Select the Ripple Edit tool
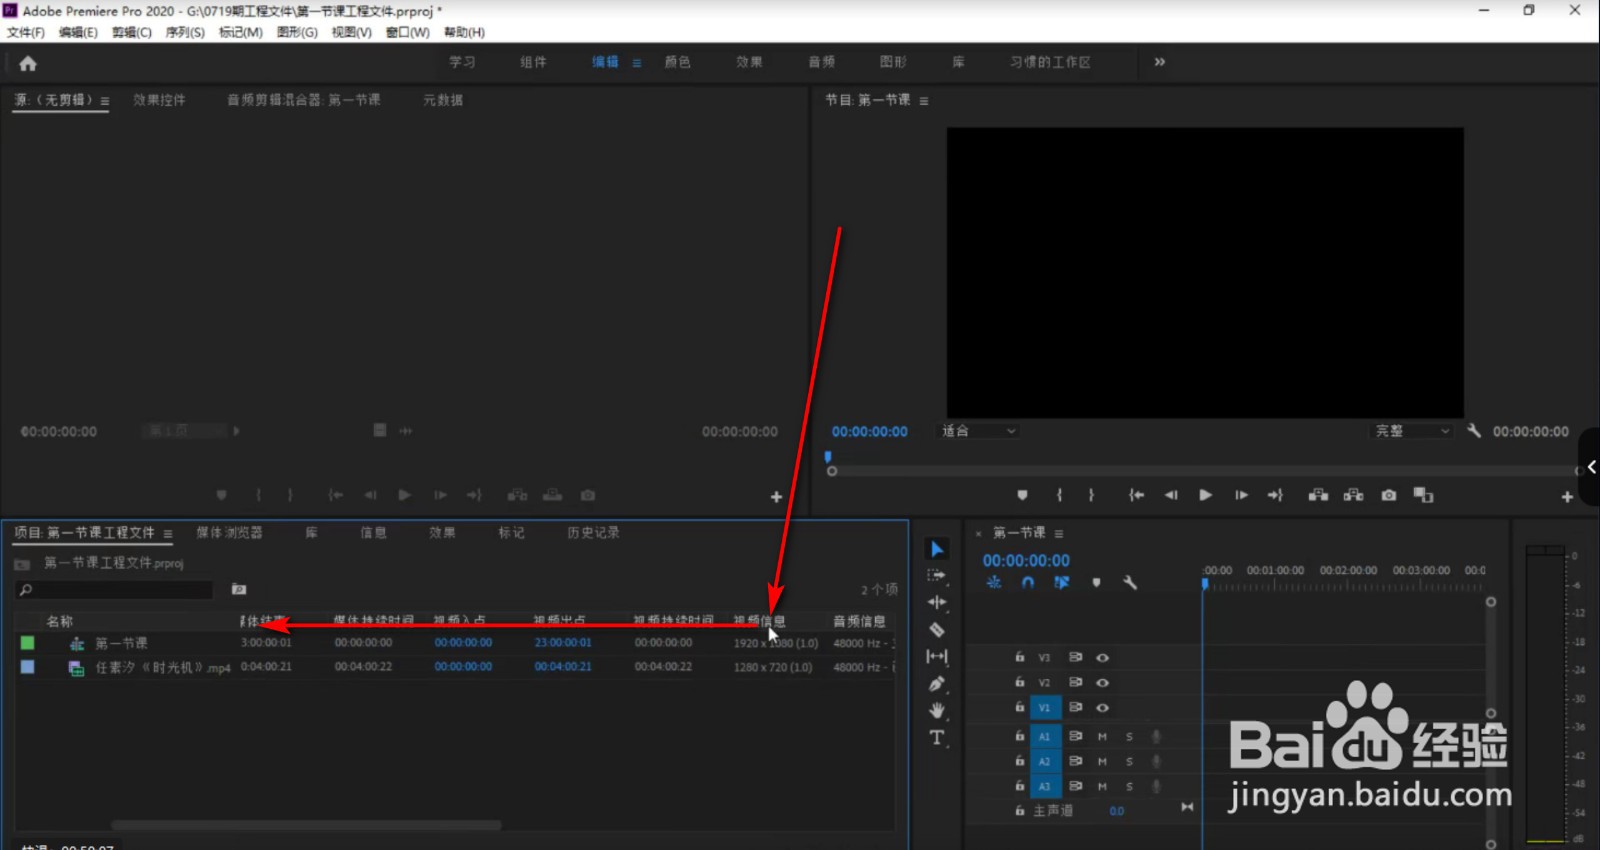 tap(937, 602)
